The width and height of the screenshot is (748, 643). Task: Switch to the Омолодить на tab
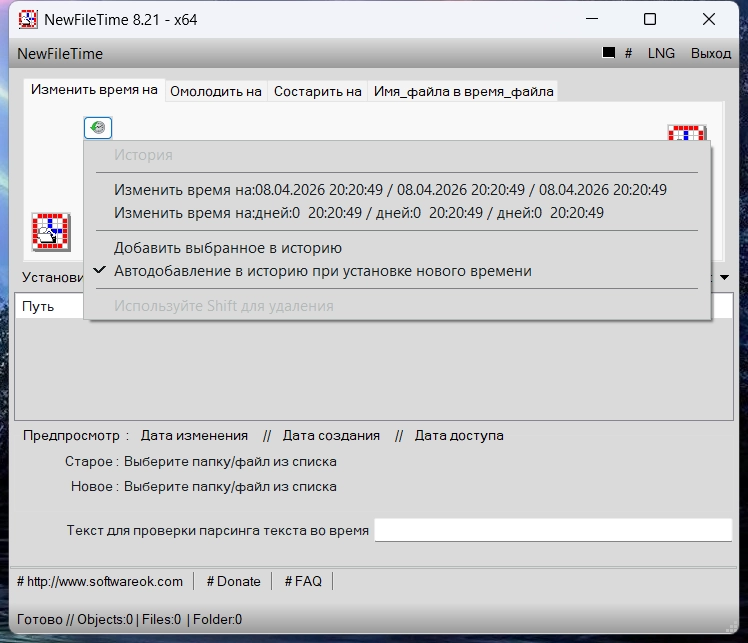pyautogui.click(x=216, y=91)
